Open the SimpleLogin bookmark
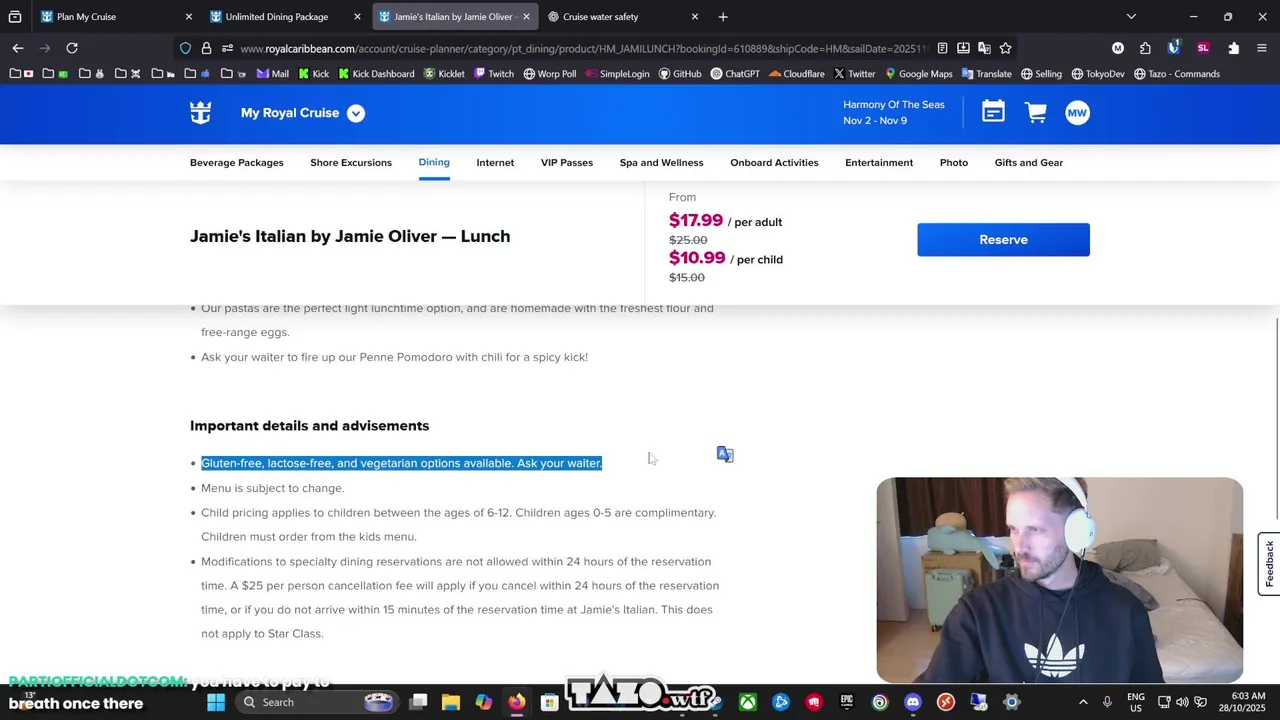Image resolution: width=1280 pixels, height=720 pixels. tap(617, 74)
